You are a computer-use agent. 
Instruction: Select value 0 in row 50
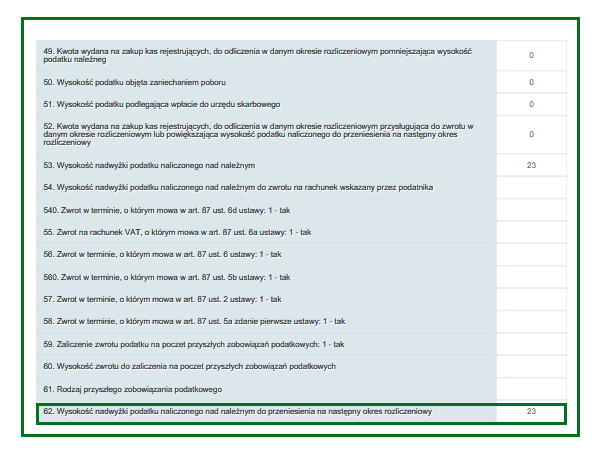point(531,82)
